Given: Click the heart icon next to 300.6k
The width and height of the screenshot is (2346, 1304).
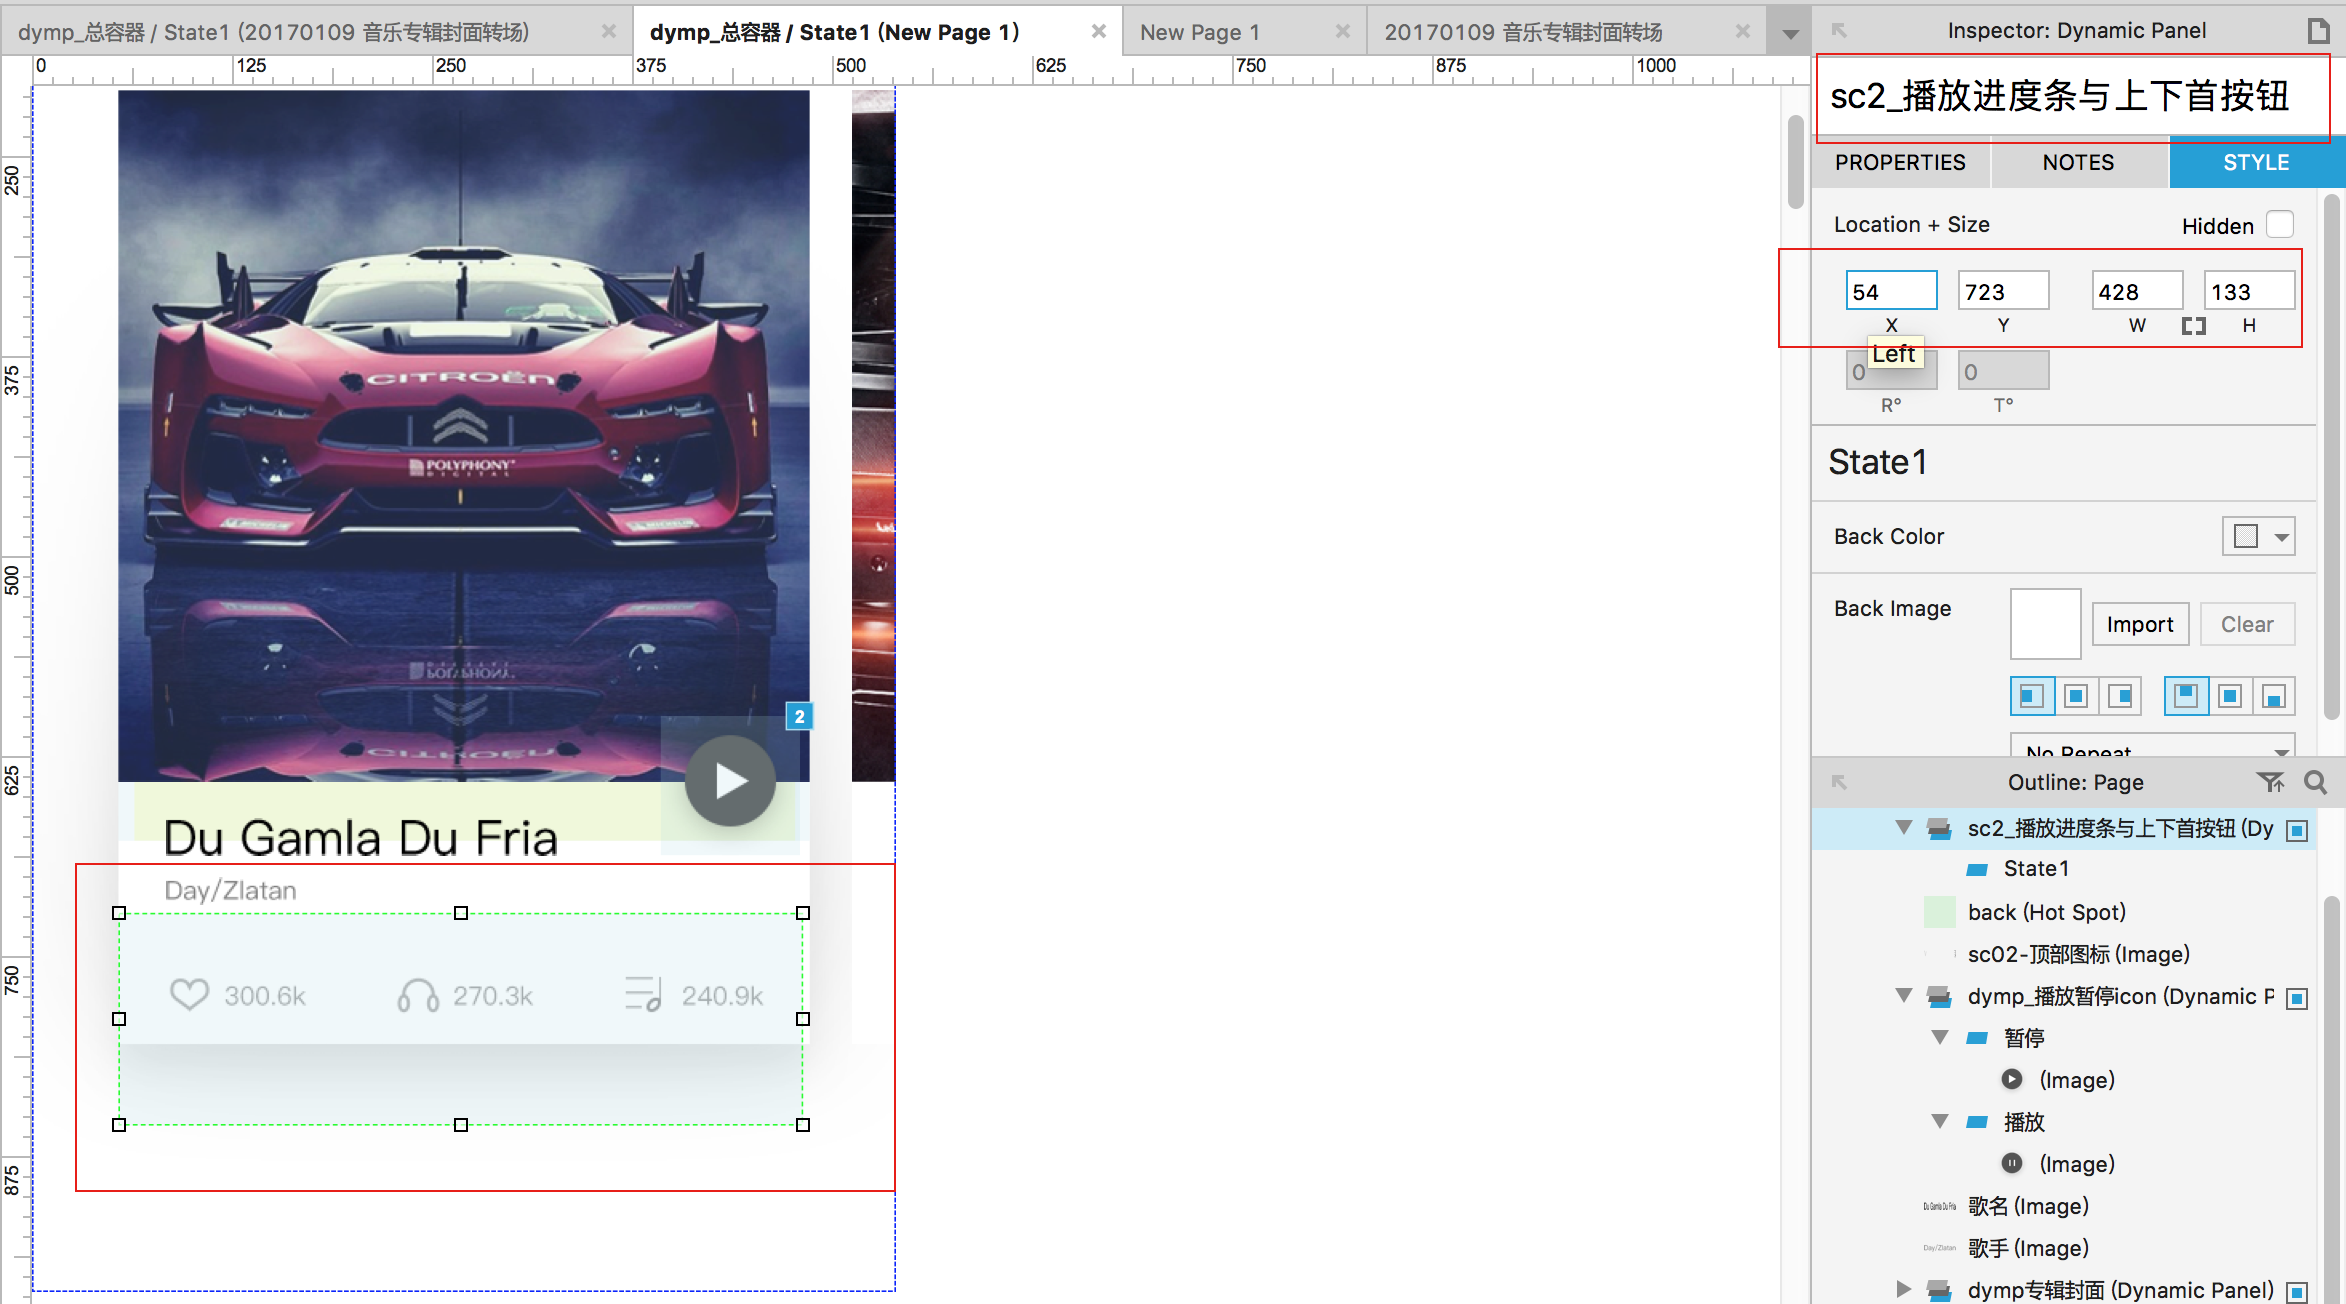Looking at the screenshot, I should pos(189,995).
